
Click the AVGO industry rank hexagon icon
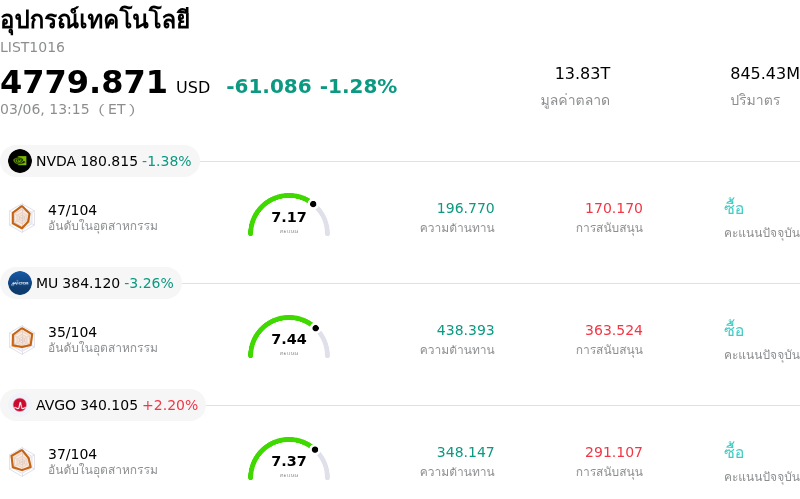tap(21, 461)
